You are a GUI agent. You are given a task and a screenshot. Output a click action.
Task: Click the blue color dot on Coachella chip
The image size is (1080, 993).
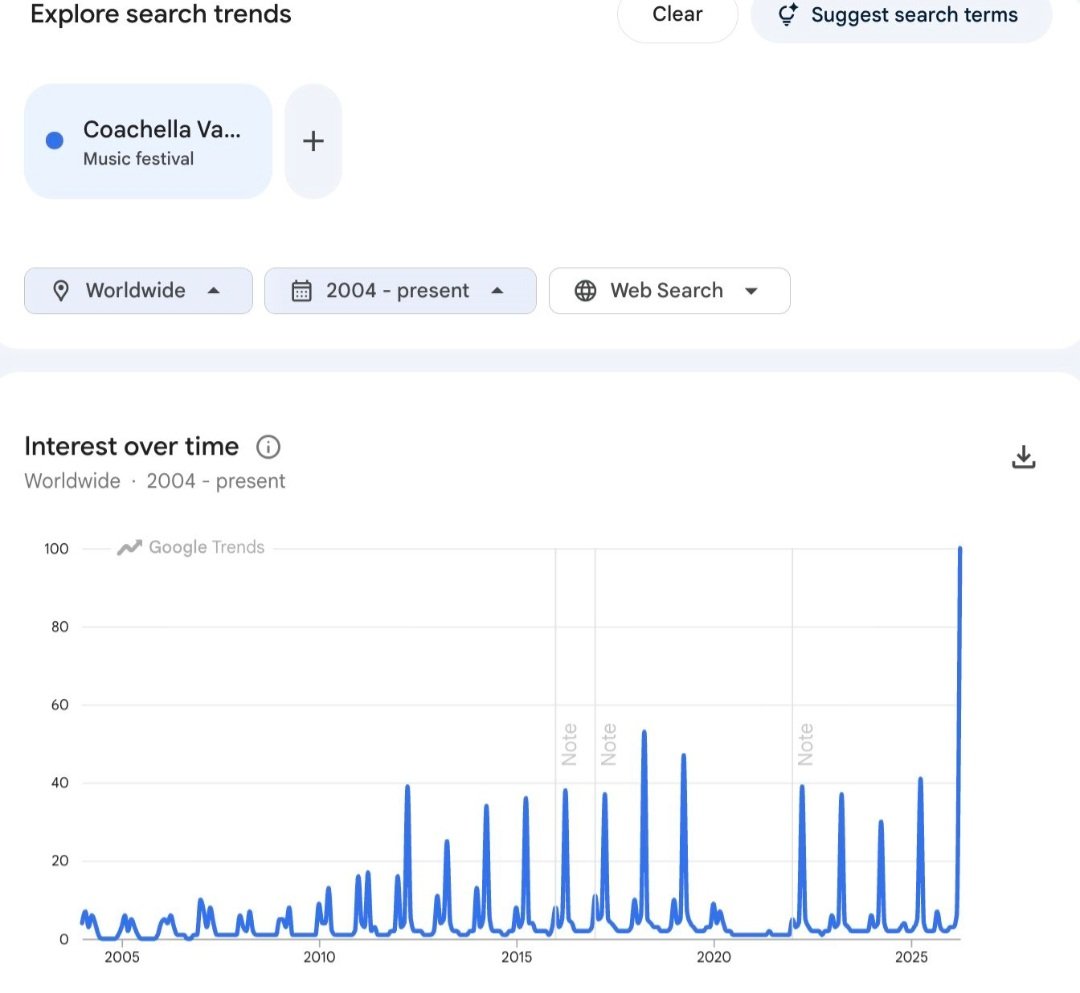tap(54, 140)
